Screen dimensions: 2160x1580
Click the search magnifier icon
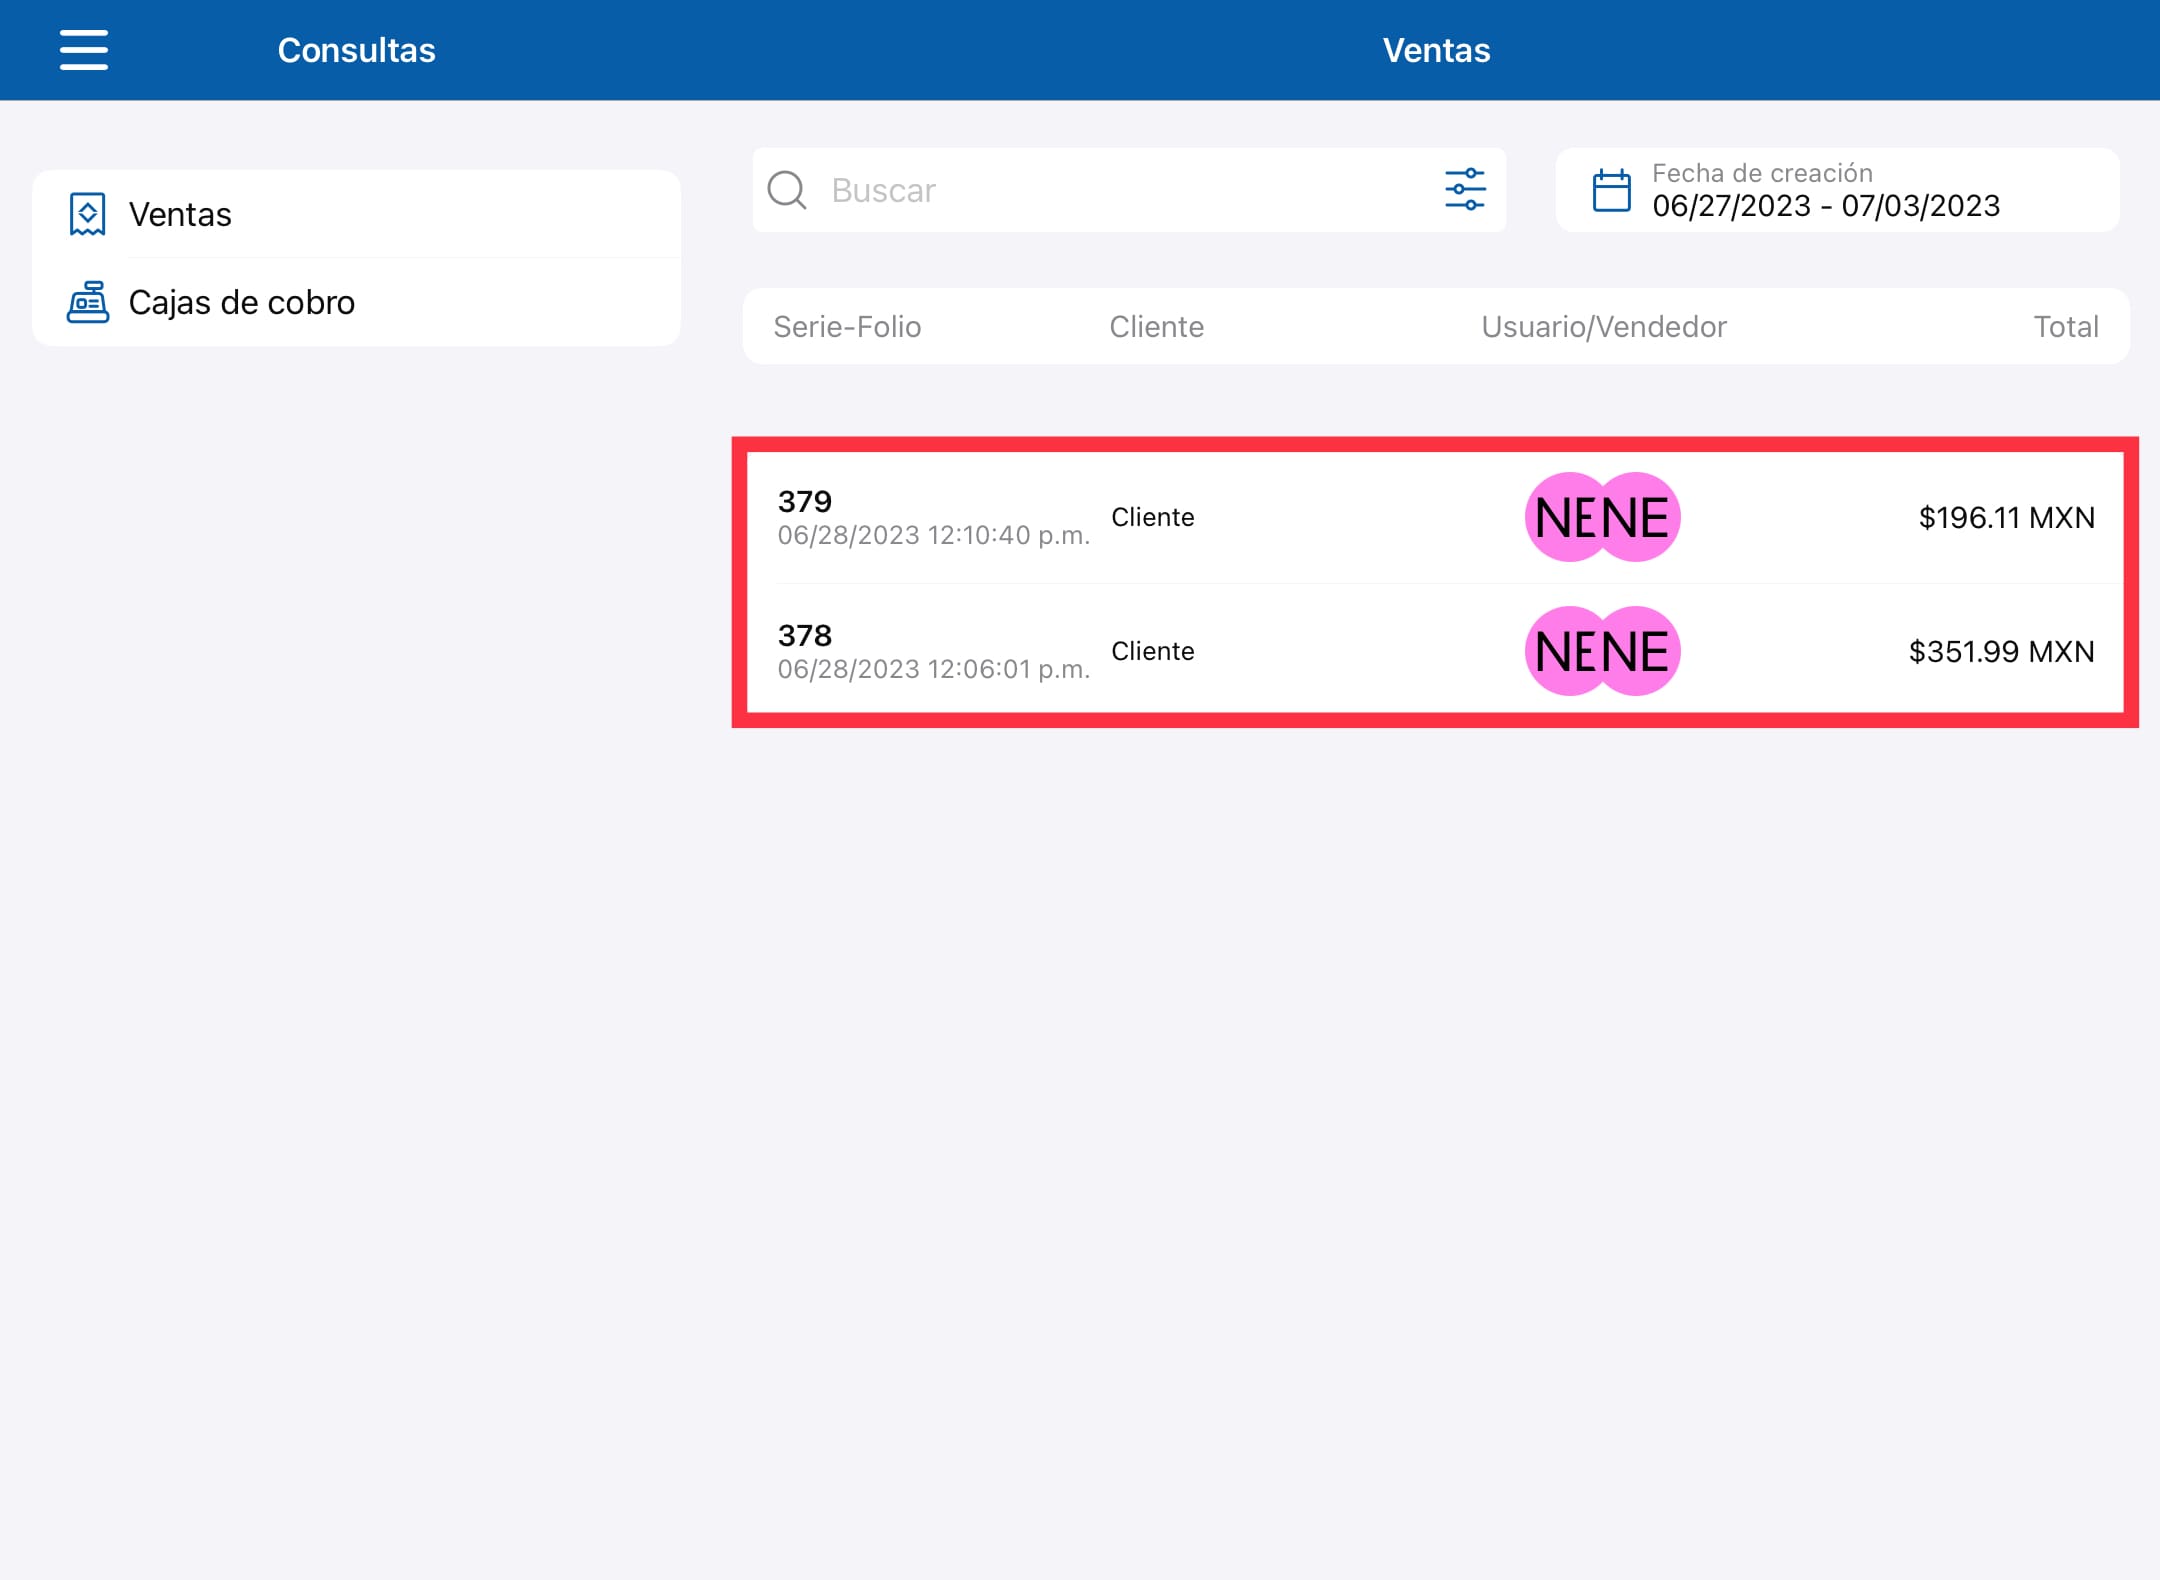pyautogui.click(x=787, y=190)
